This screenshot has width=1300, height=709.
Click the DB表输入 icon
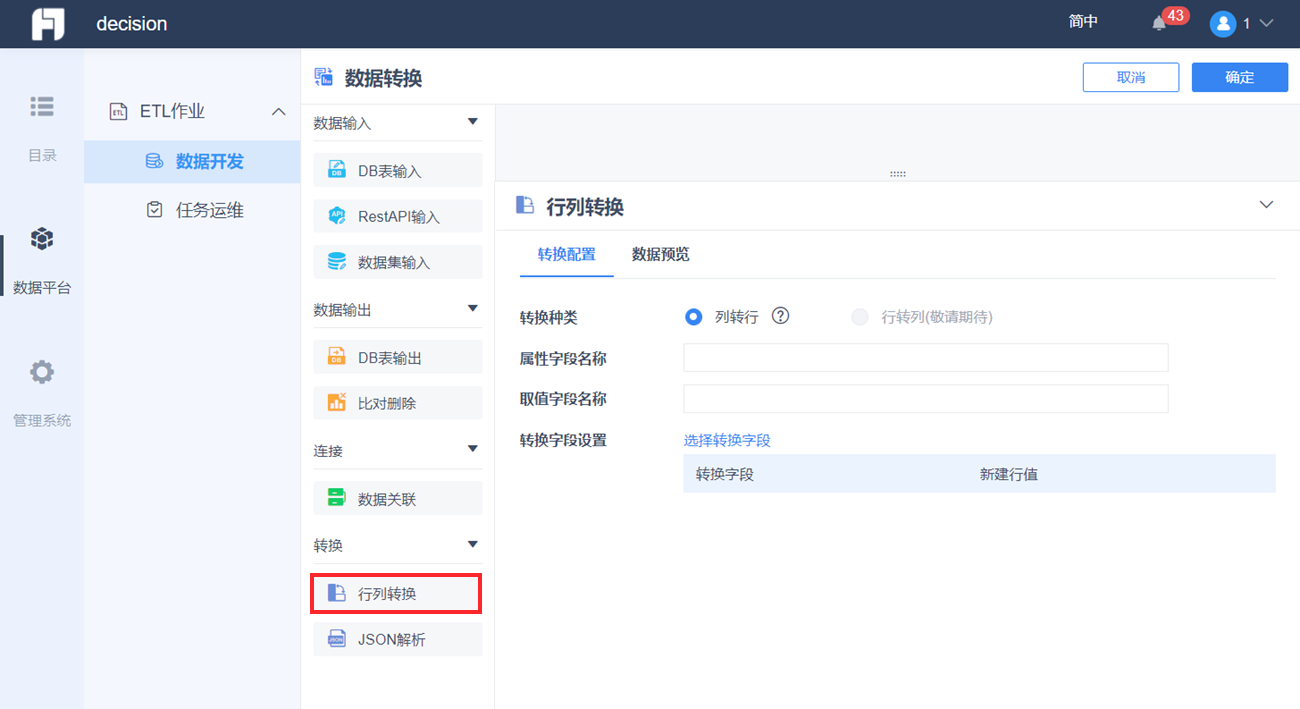(337, 170)
